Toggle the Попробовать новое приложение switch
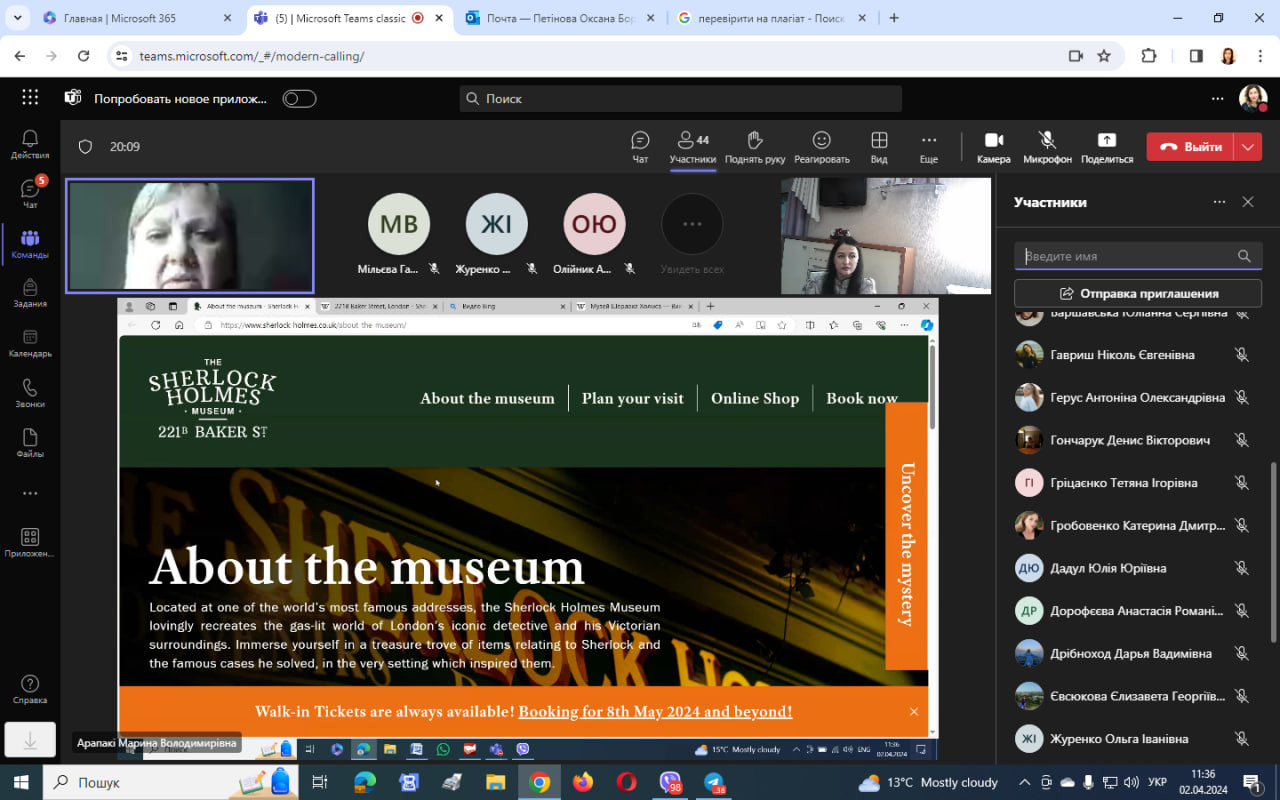Viewport: 1280px width, 800px height. pos(299,98)
